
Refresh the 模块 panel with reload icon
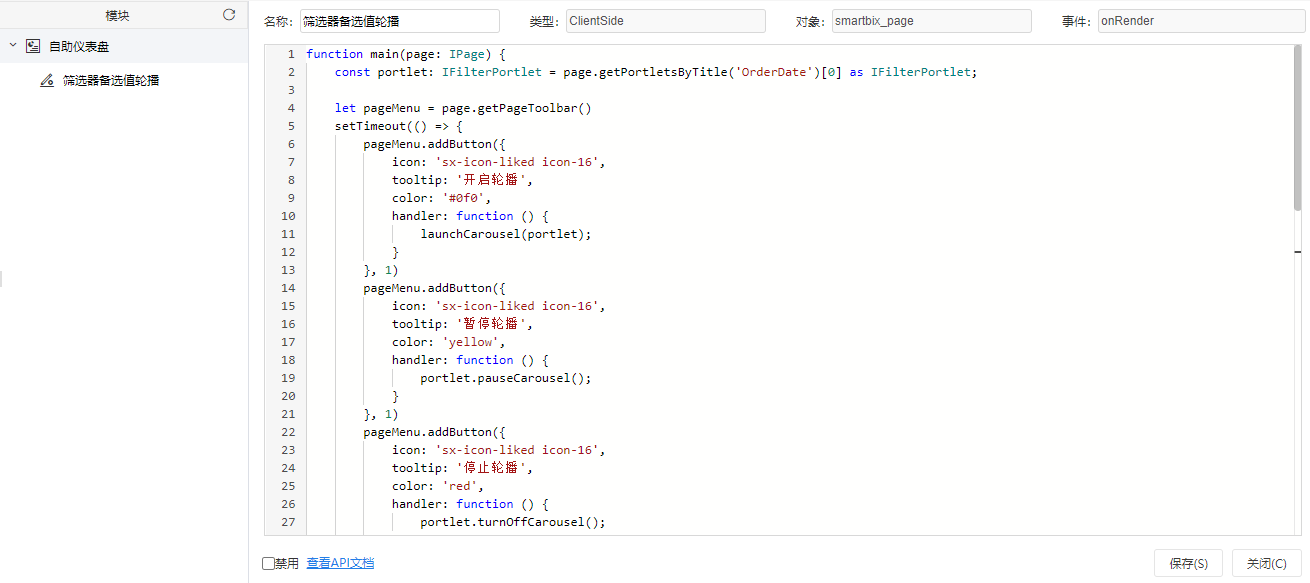point(229,15)
